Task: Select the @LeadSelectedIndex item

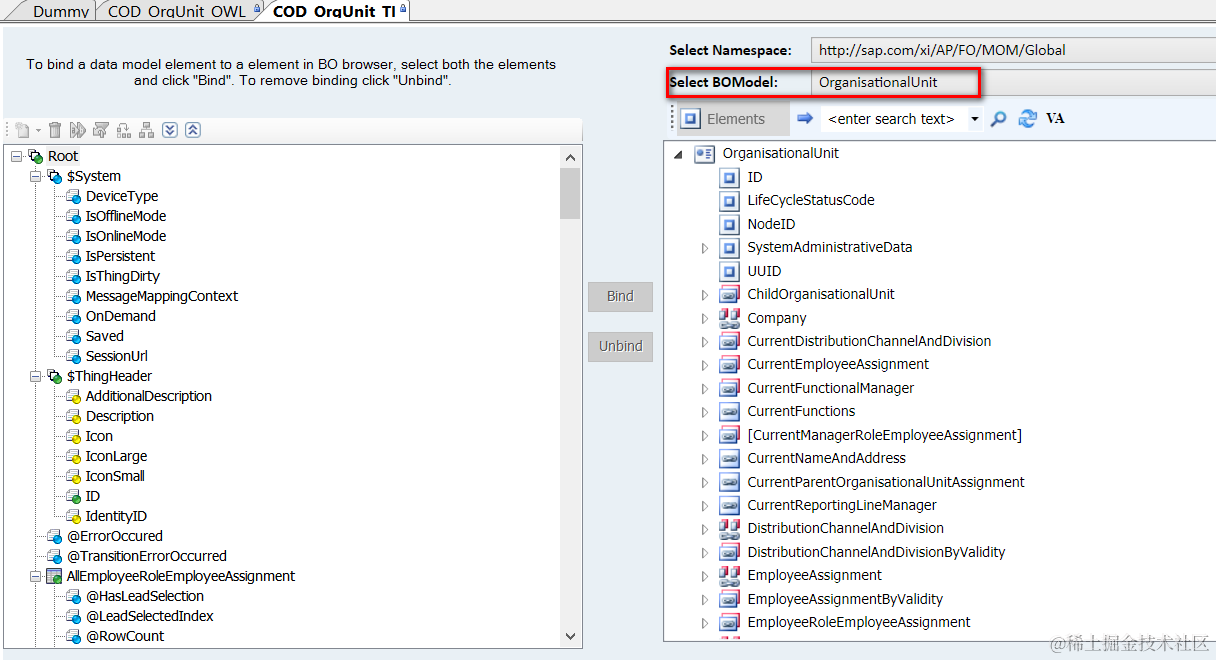Action: [x=150, y=616]
